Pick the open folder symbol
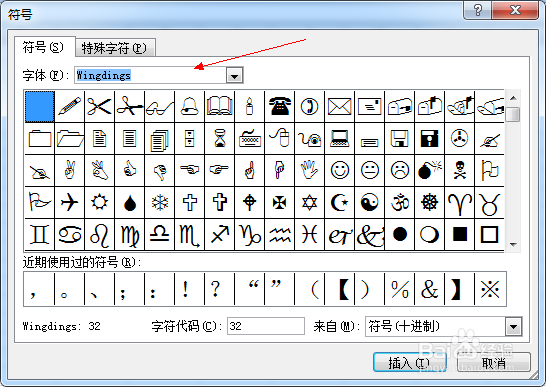The width and height of the screenshot is (546, 387). pos(70,138)
